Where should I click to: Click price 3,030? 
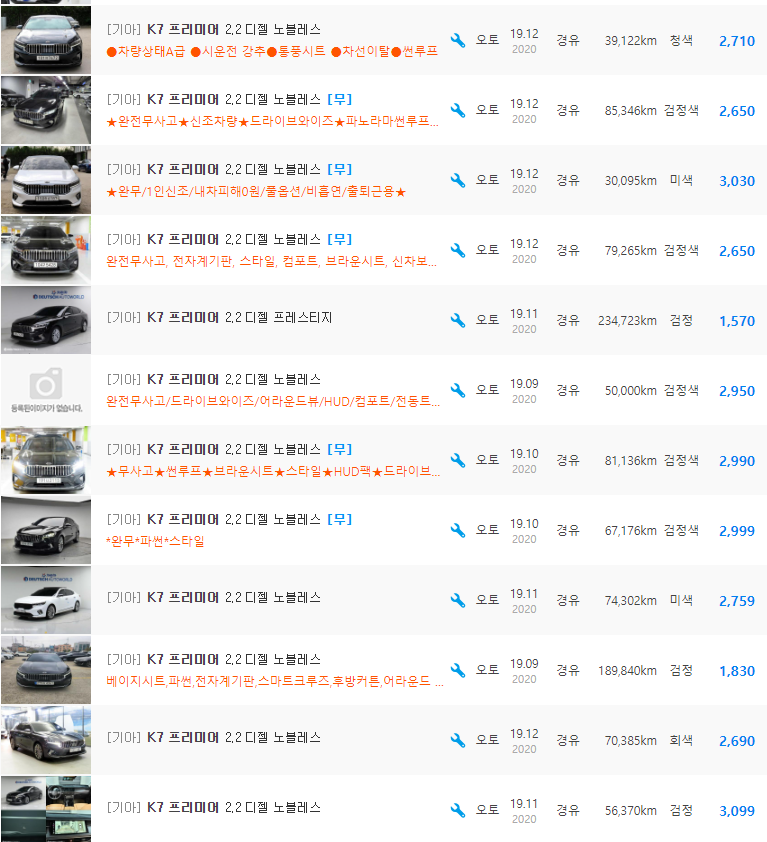737,181
